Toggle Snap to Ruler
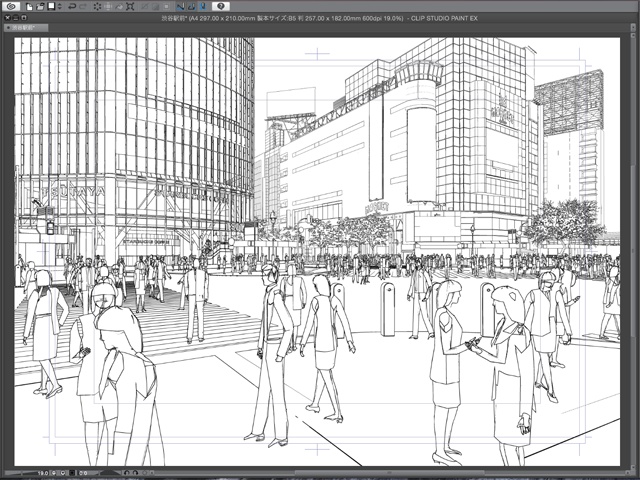The width and height of the screenshot is (640, 480). click(180, 6)
